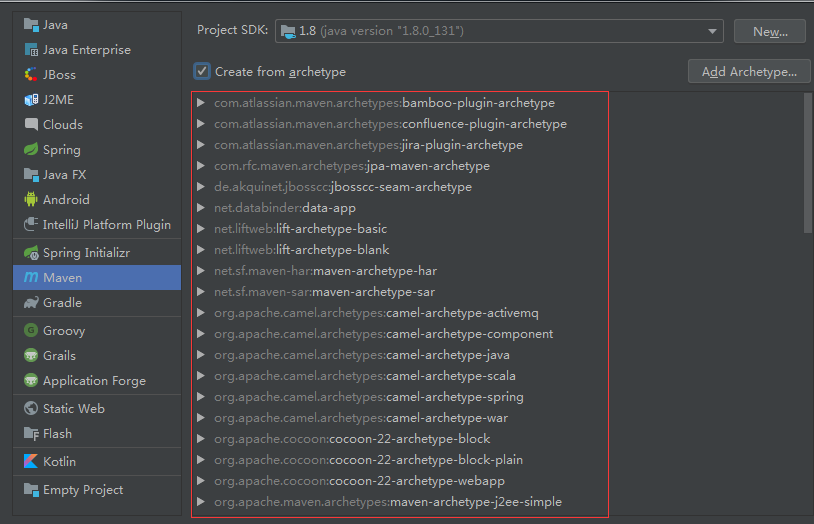Viewport: 814px width, 524px height.
Task: Expand the jira-plugin-archetype node
Action: [x=201, y=145]
